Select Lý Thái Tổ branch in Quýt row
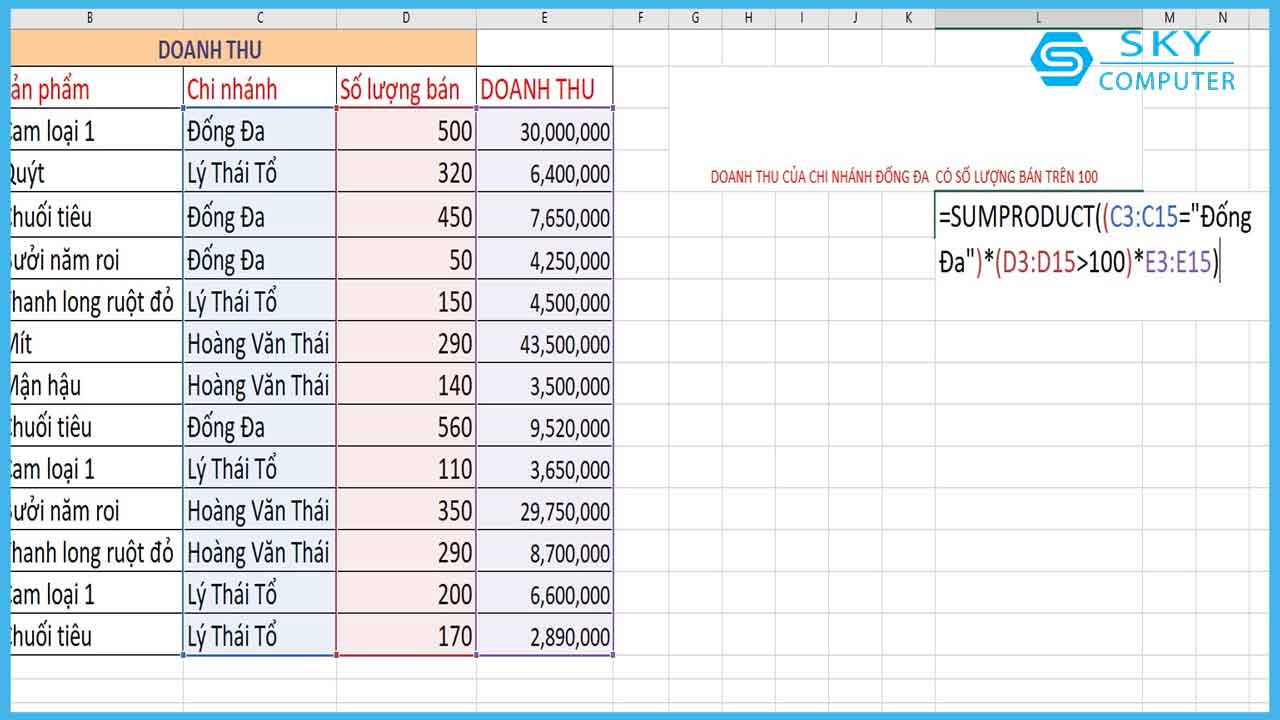Viewport: 1280px width, 720px height. tap(260, 173)
